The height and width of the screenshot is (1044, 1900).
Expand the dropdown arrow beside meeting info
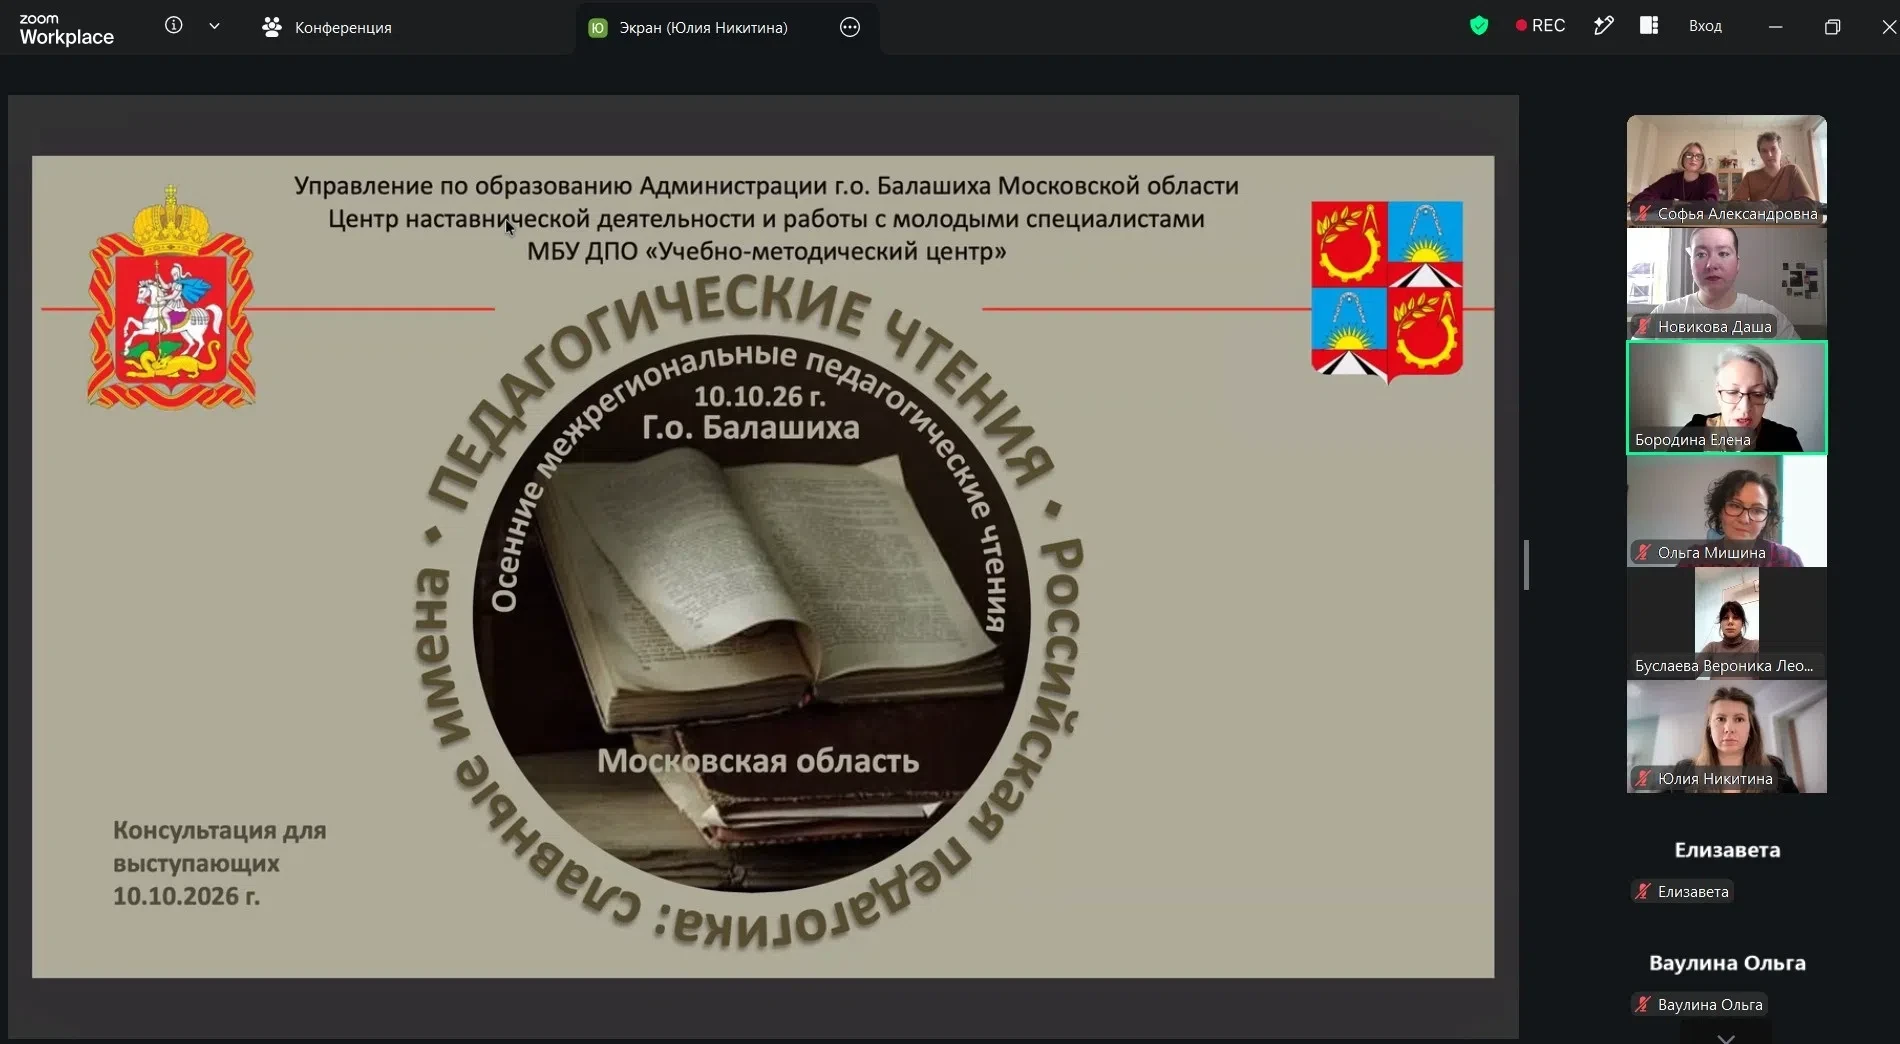pyautogui.click(x=214, y=26)
